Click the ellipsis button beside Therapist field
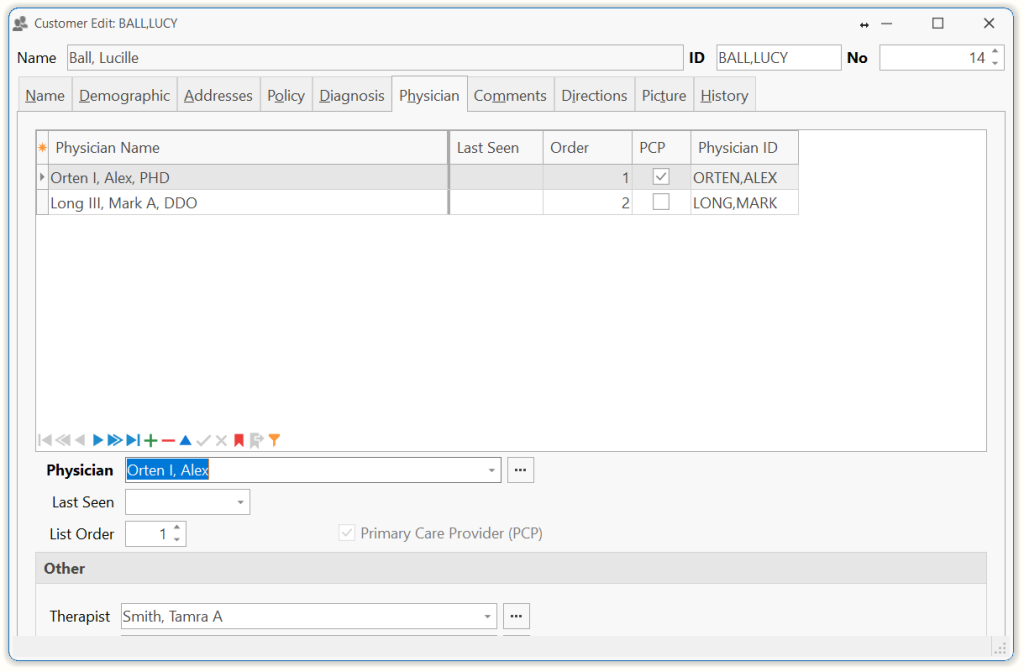Viewport: 1024px width, 672px height. coord(516,616)
